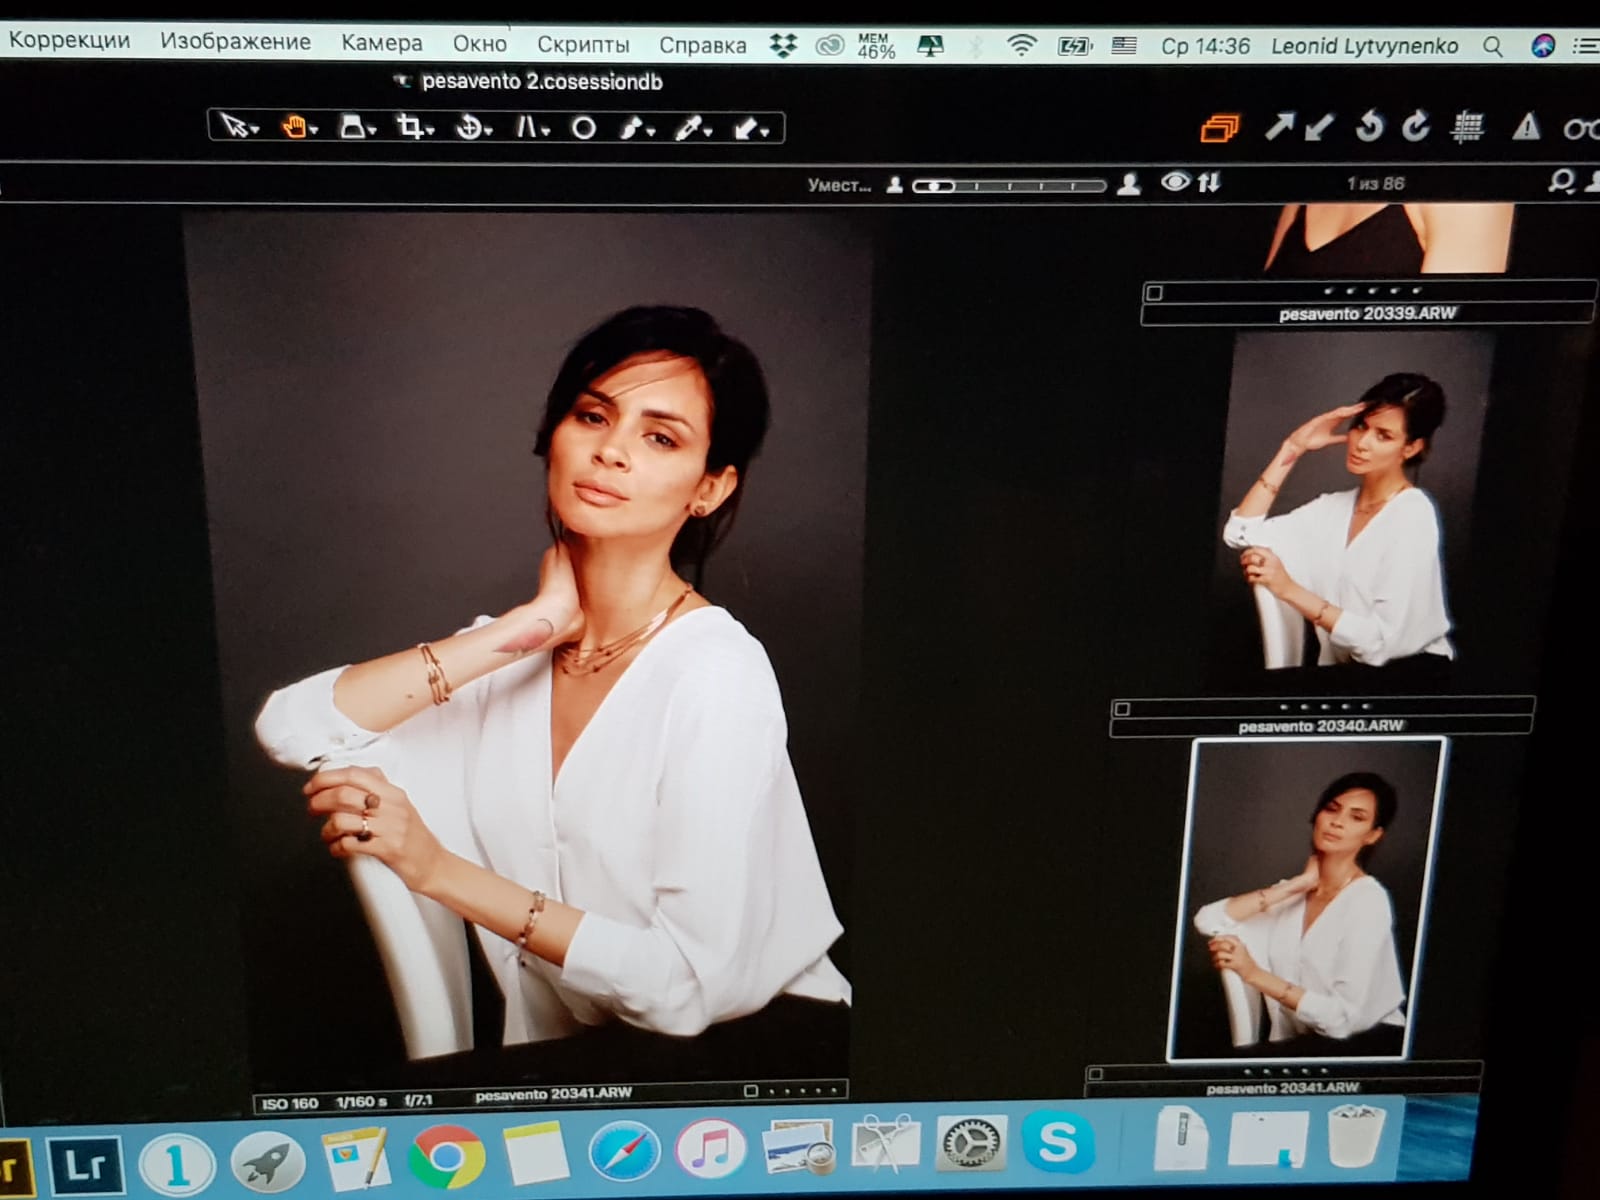Open the Trash in the Dock
Image resolution: width=1600 pixels, height=1200 pixels.
[1355, 1135]
